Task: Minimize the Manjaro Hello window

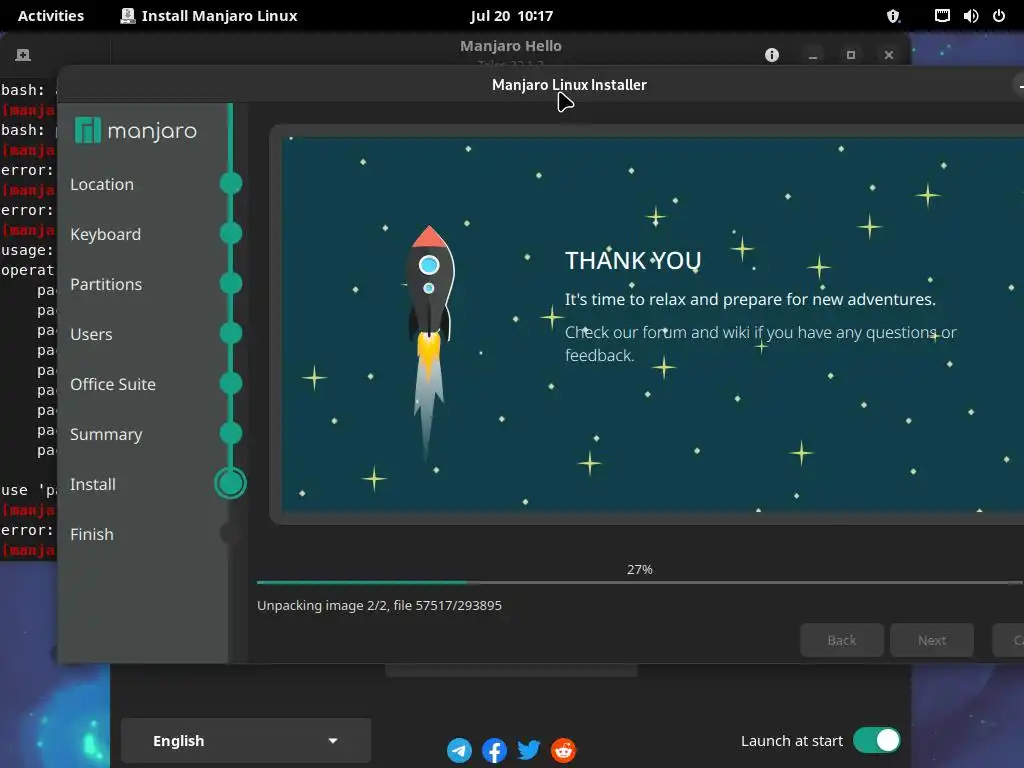Action: click(813, 55)
